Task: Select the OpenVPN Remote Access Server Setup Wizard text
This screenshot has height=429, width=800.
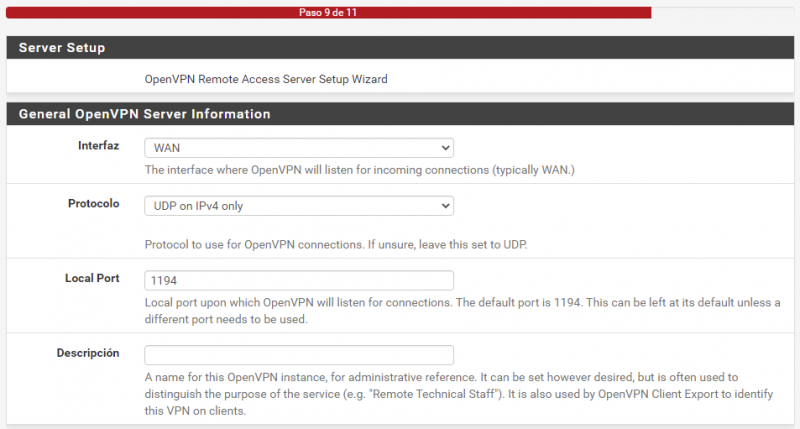Action: [x=266, y=78]
